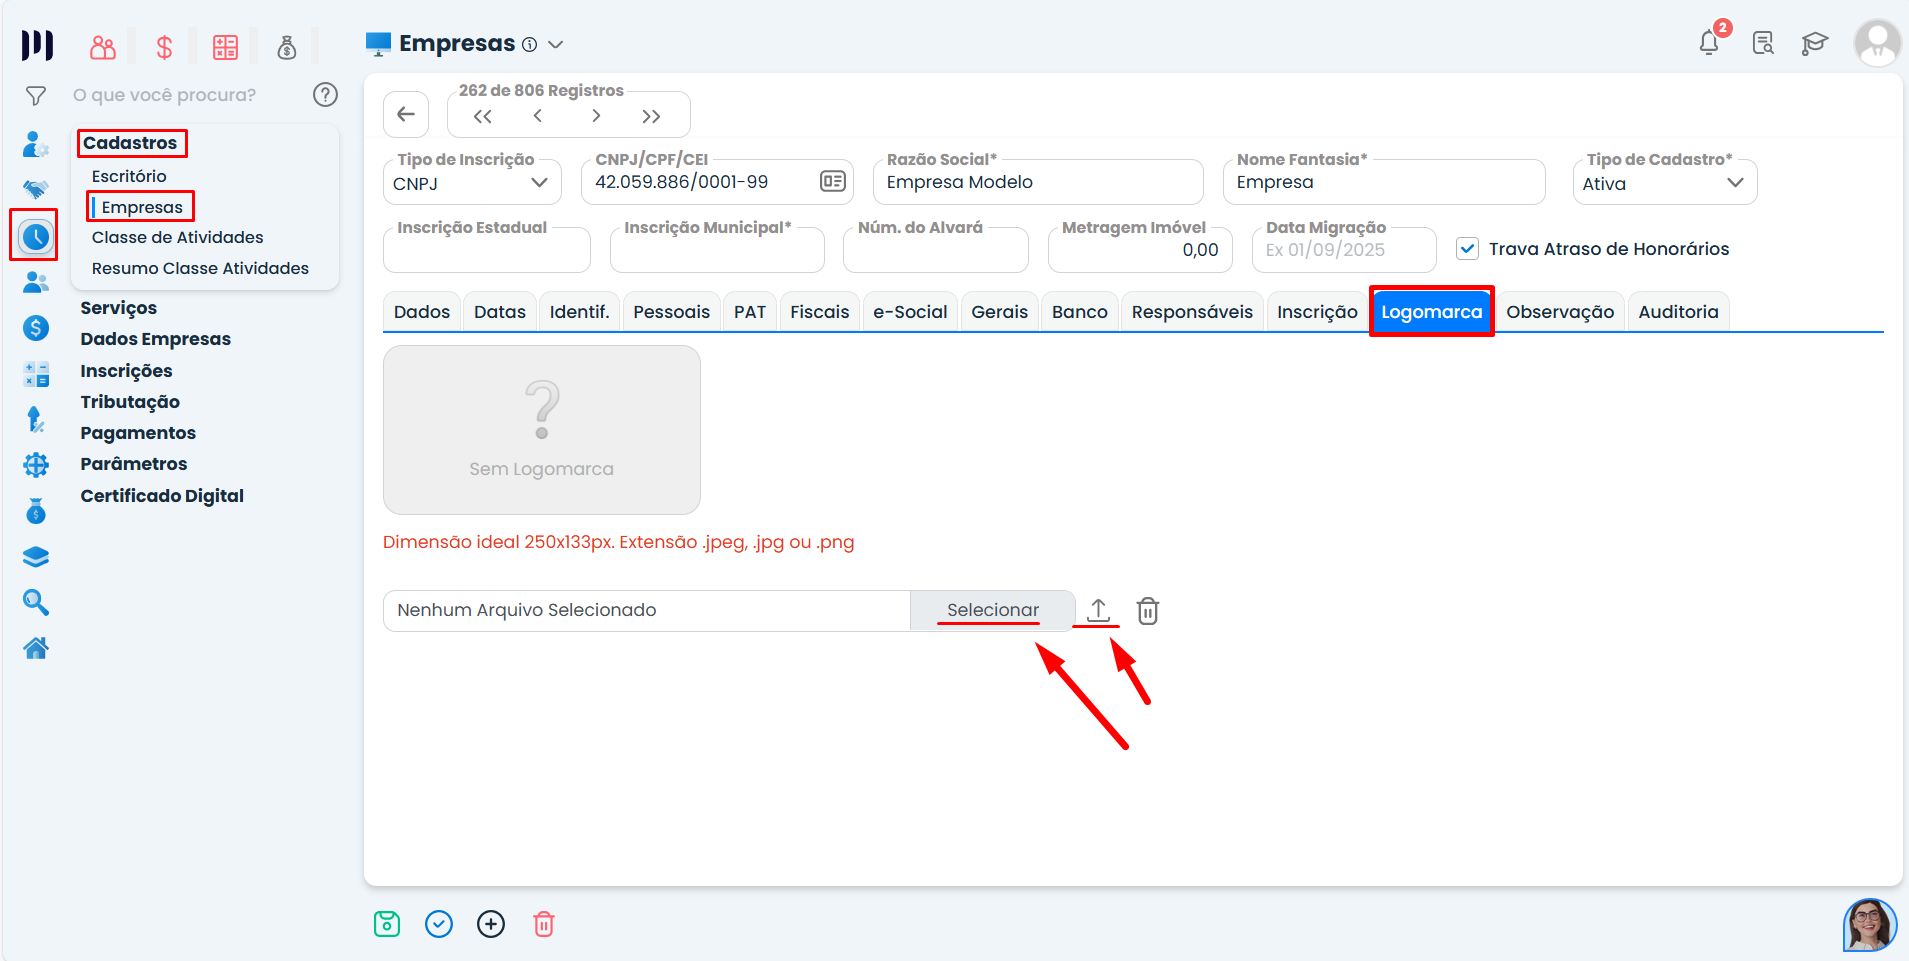
Task: Open the Auditoria tab
Action: pyautogui.click(x=1679, y=312)
